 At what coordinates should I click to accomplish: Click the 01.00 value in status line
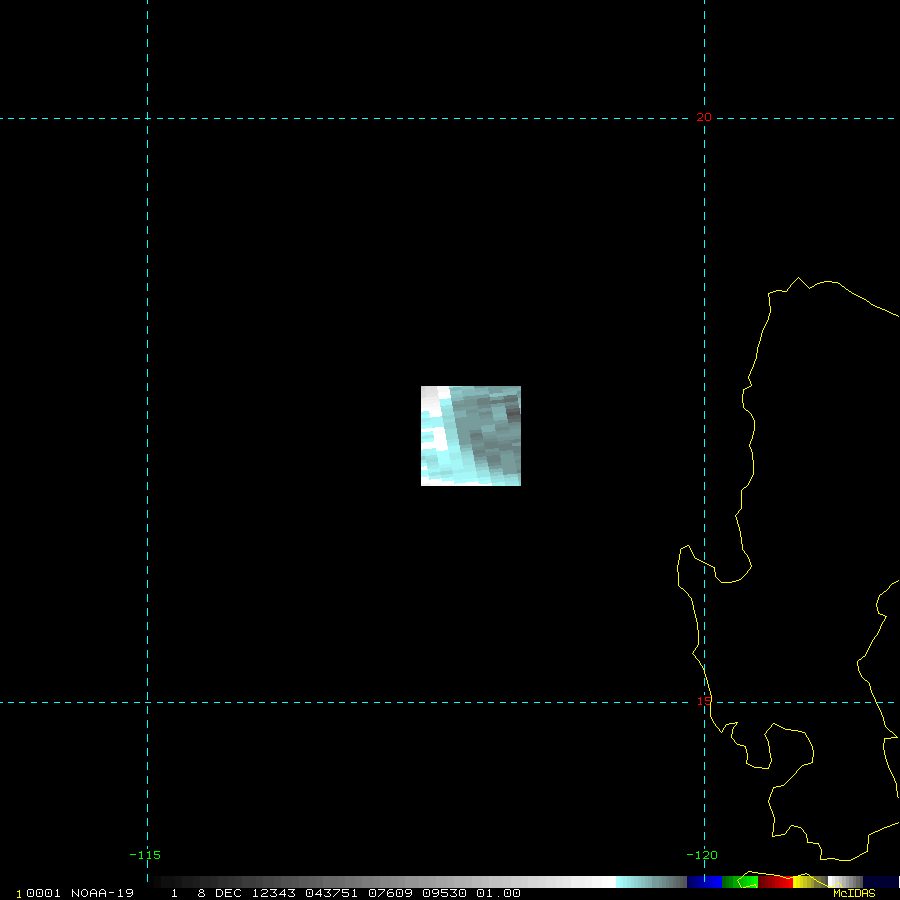[x=498, y=893]
